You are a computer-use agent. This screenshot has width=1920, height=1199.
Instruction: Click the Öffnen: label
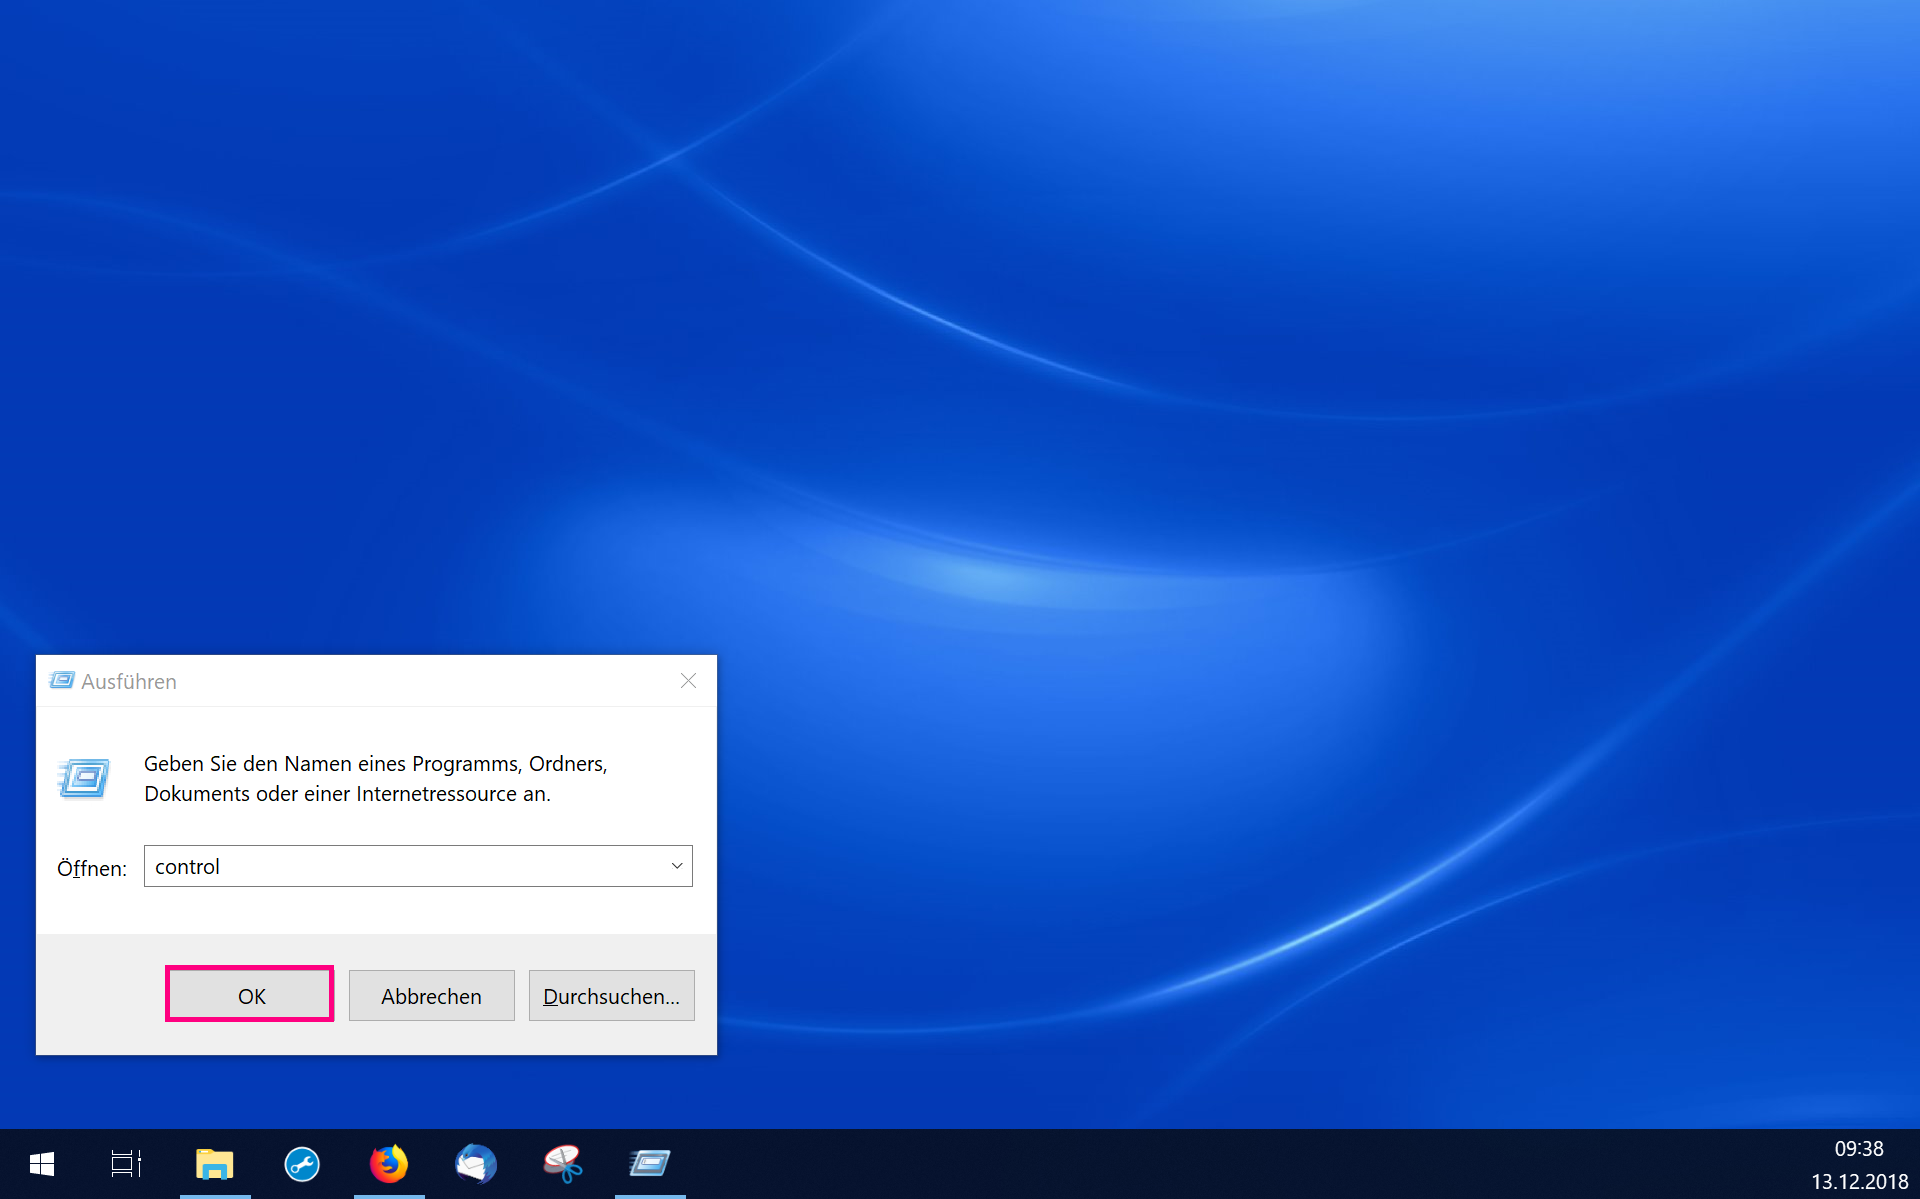91,868
